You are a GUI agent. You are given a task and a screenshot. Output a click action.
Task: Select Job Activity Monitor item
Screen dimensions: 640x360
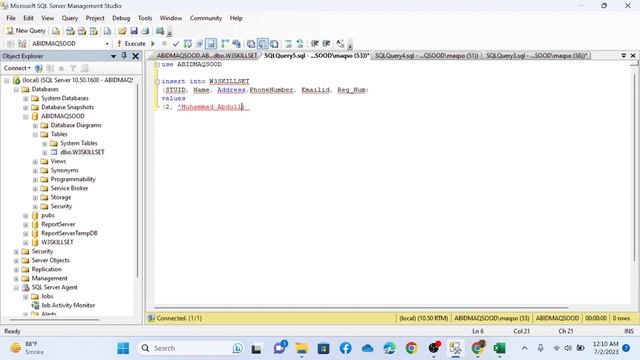pos(68,305)
